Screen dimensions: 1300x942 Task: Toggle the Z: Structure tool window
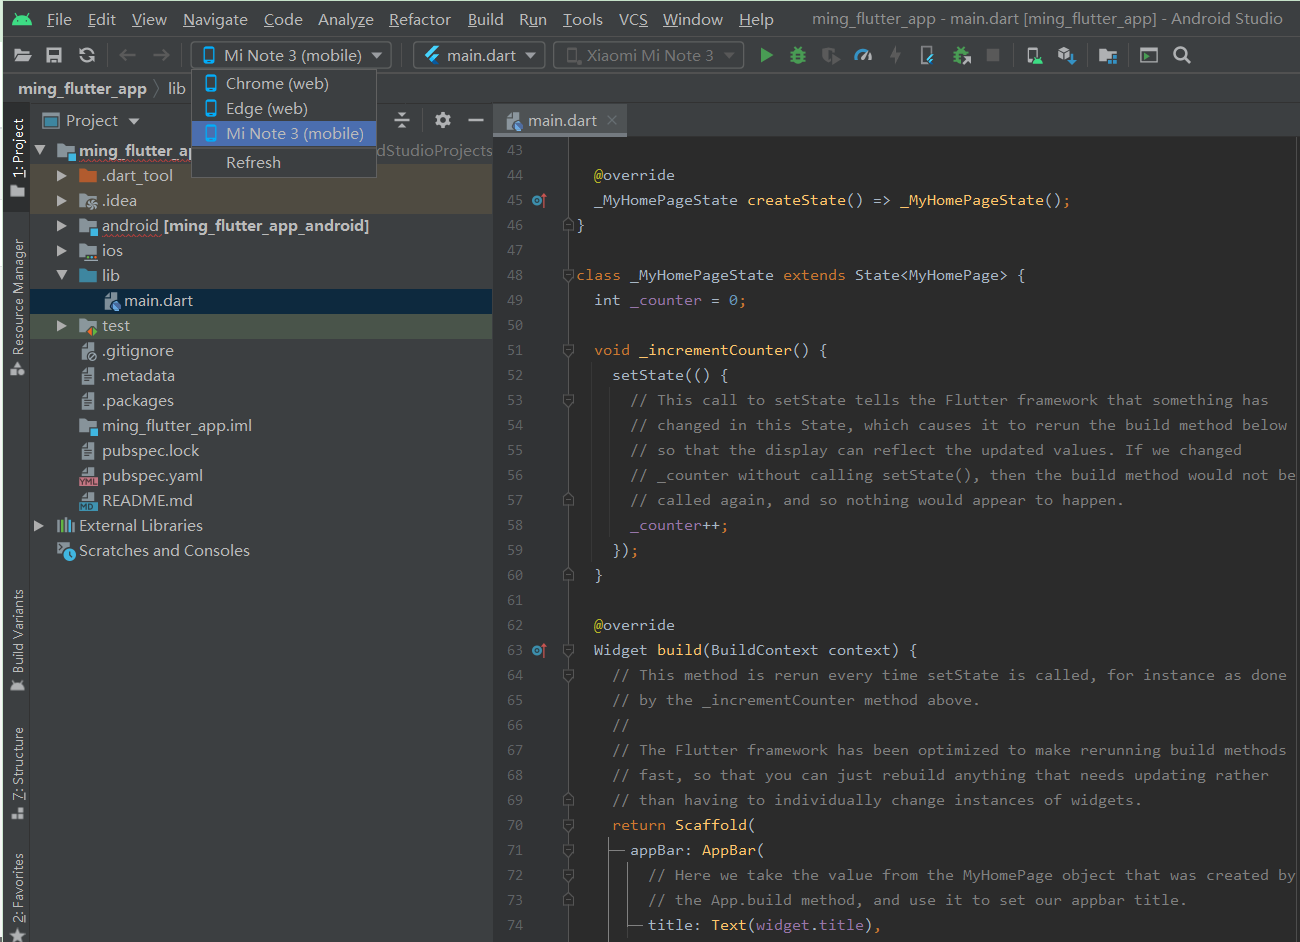click(x=17, y=773)
